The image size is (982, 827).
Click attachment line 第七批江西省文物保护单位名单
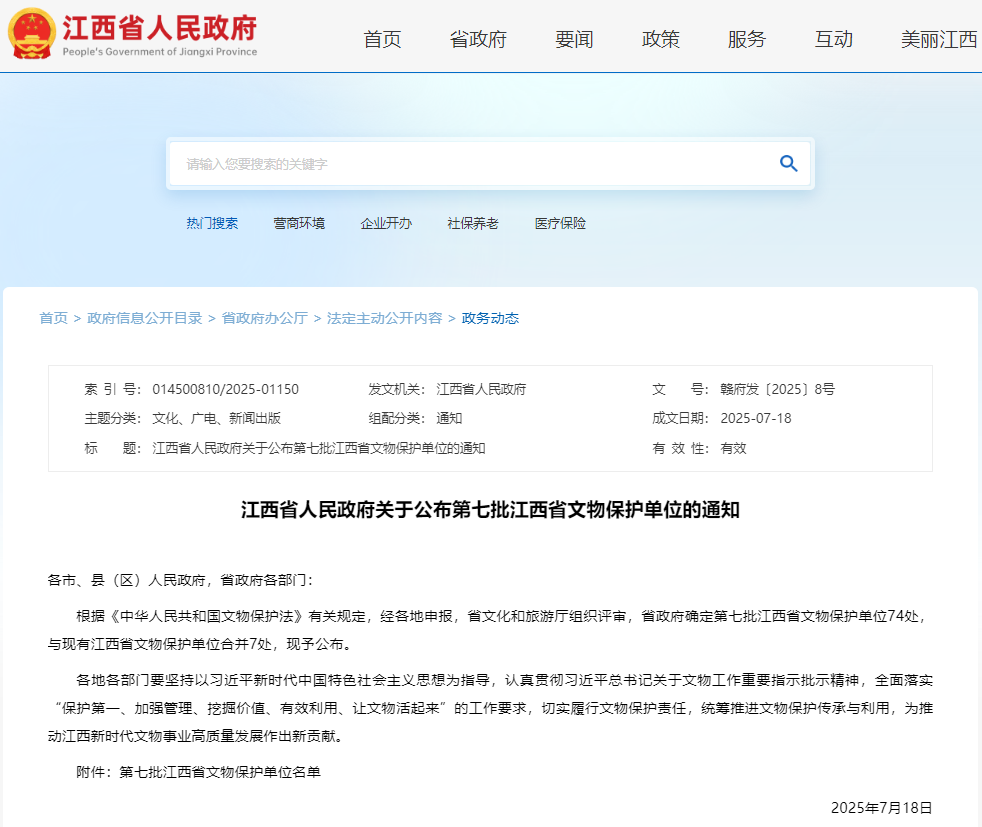(220, 772)
